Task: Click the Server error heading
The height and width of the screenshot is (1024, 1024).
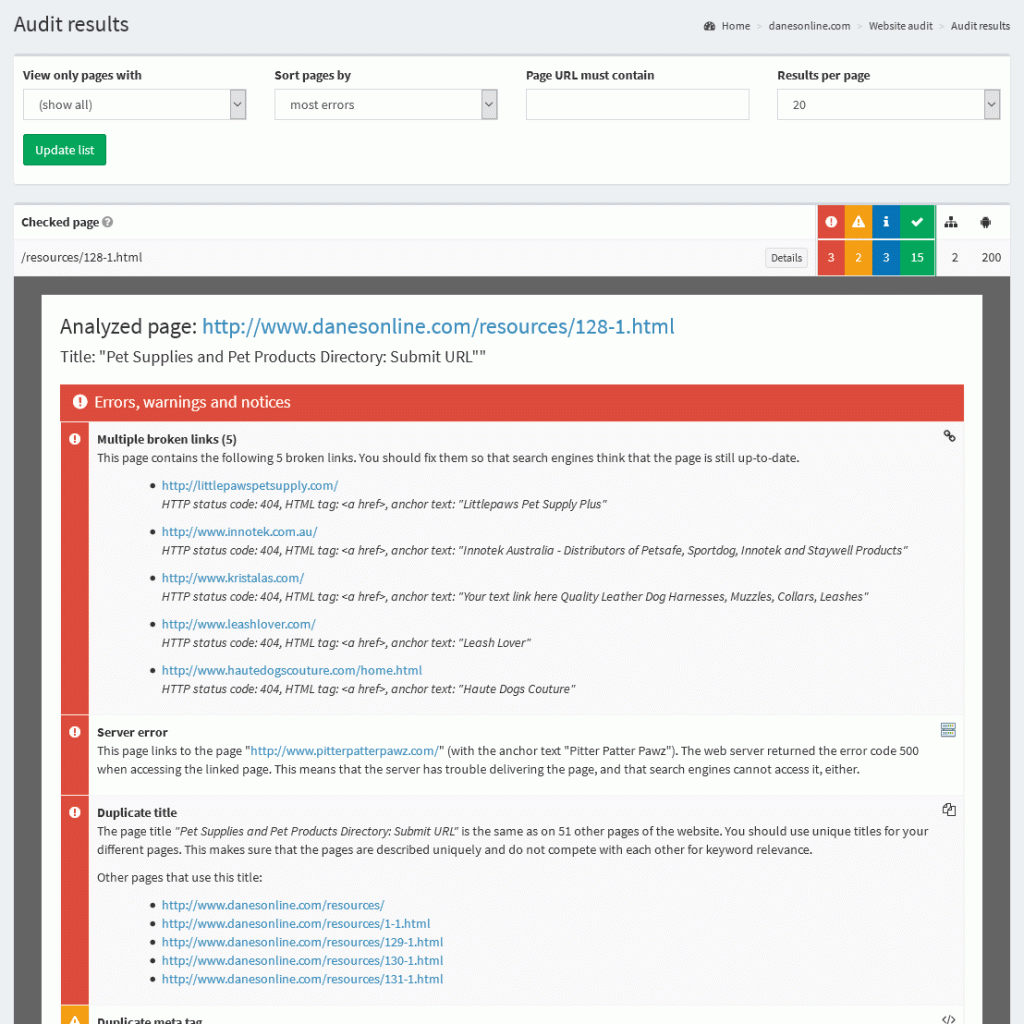Action: pyautogui.click(x=133, y=732)
